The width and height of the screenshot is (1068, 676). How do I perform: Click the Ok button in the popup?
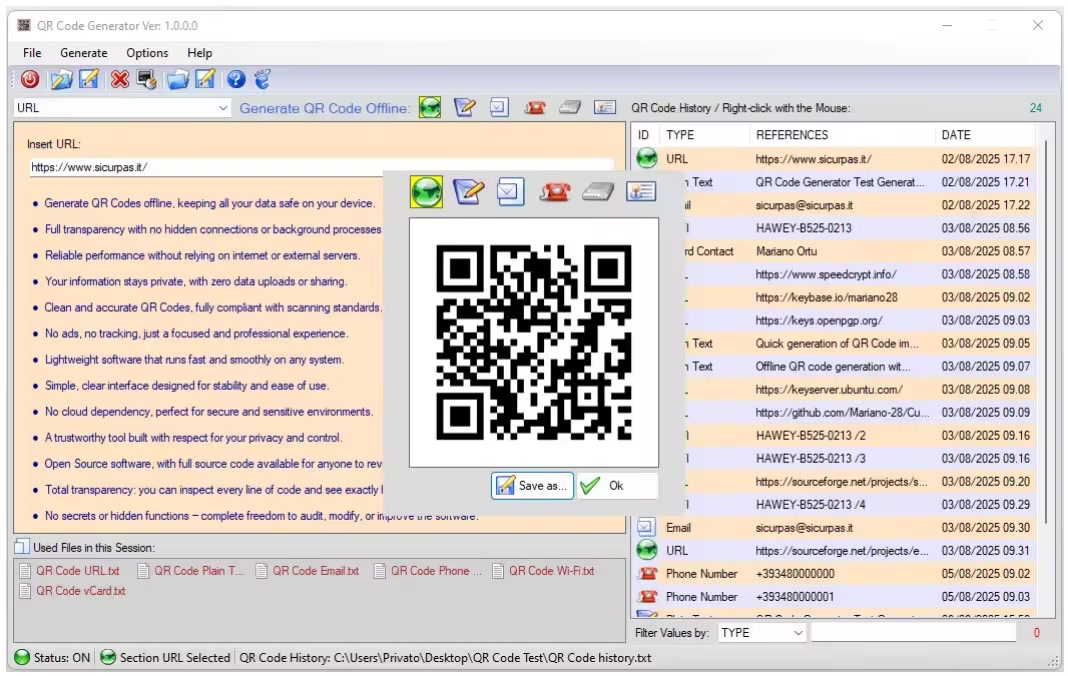click(x=617, y=486)
